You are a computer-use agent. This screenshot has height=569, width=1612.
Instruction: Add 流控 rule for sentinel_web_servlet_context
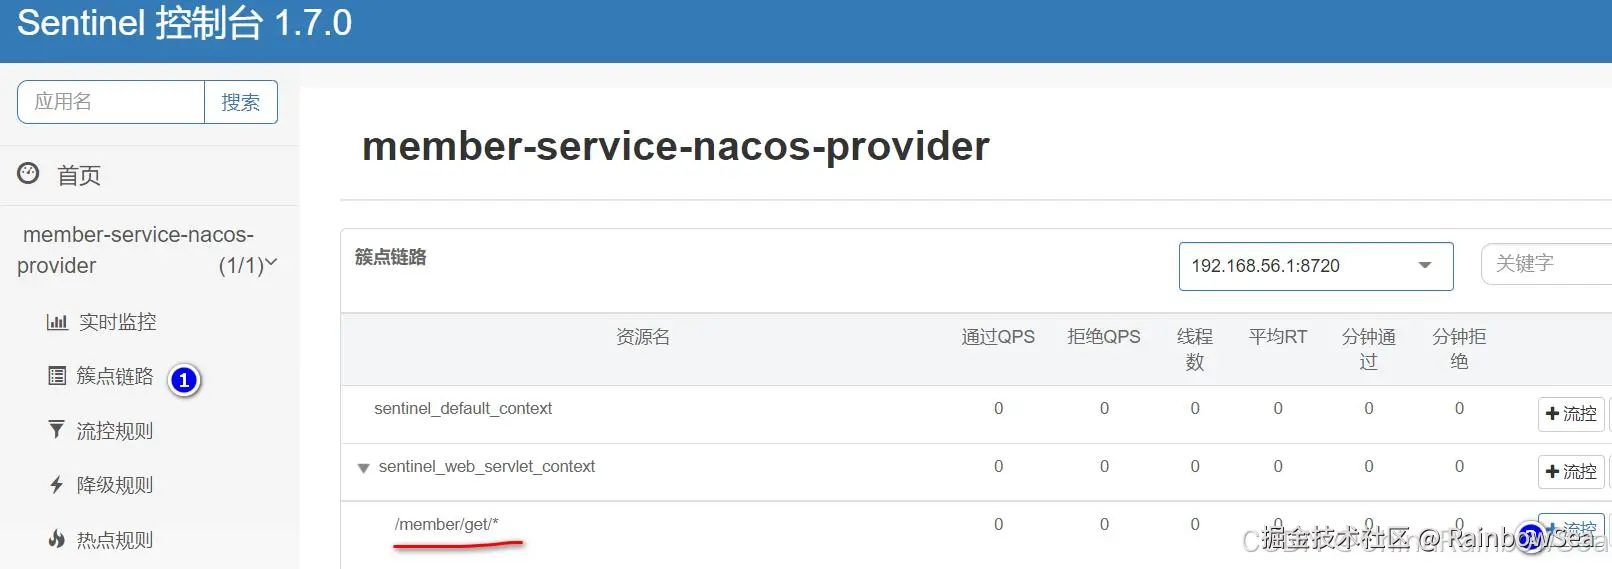(1570, 472)
